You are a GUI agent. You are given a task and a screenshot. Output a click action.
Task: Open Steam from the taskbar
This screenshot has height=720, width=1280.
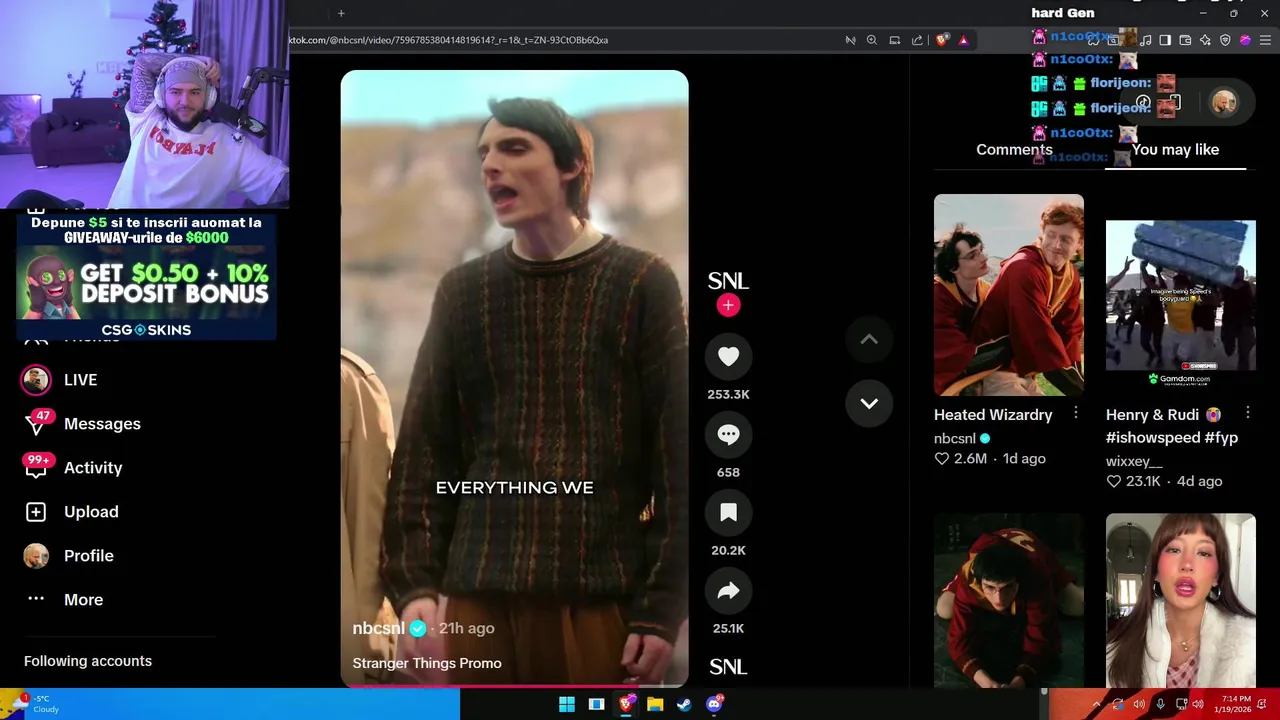(684, 704)
